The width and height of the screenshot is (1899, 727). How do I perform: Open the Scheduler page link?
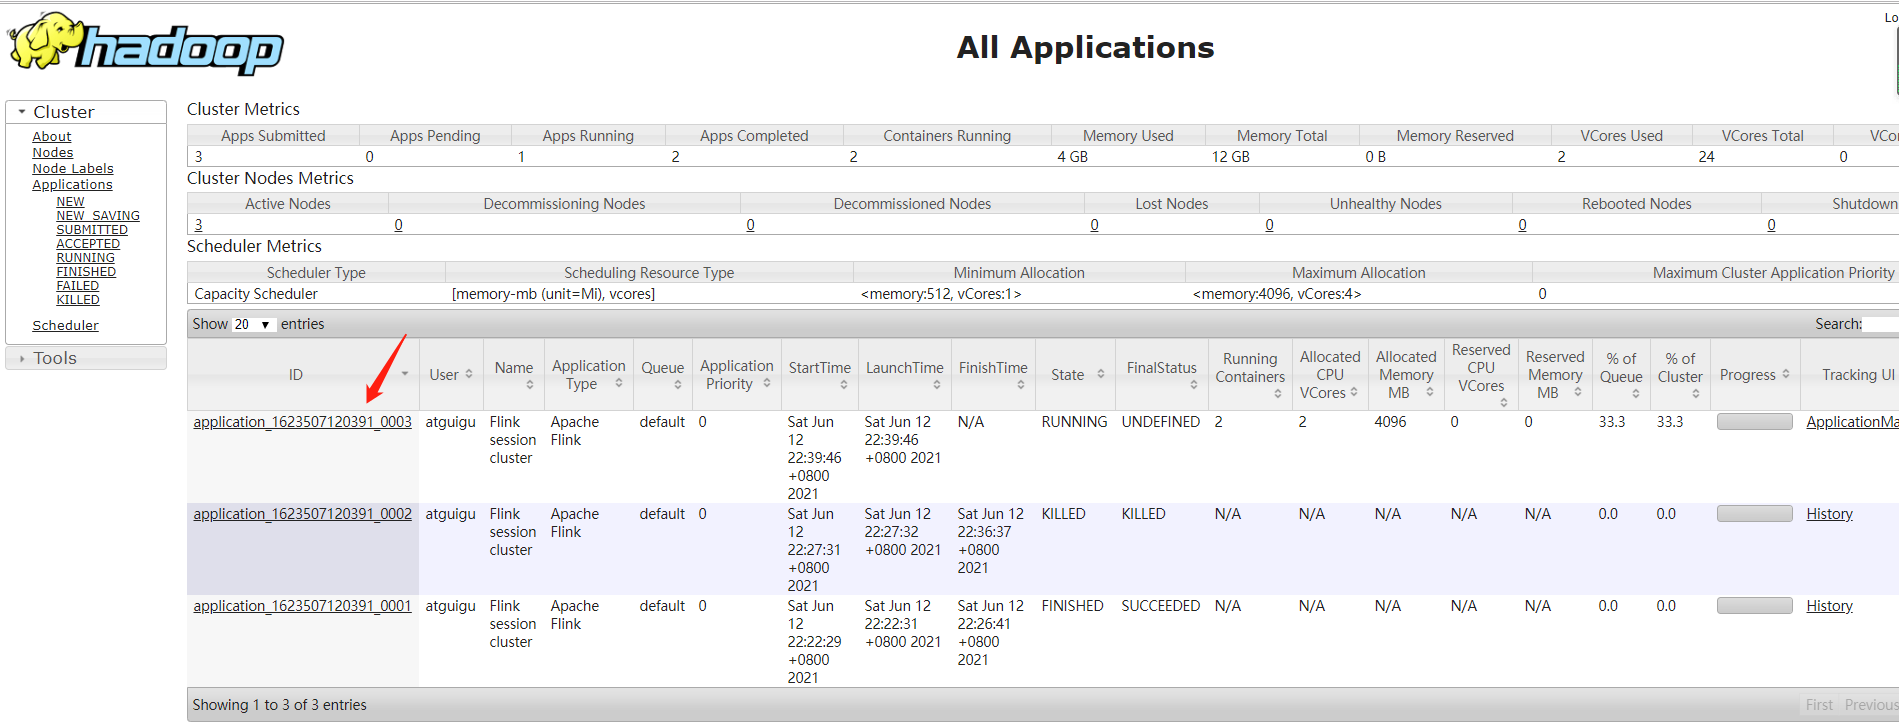click(65, 325)
